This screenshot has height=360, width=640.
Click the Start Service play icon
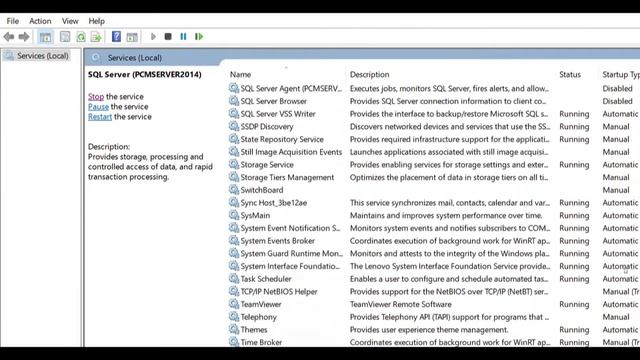pos(153,37)
